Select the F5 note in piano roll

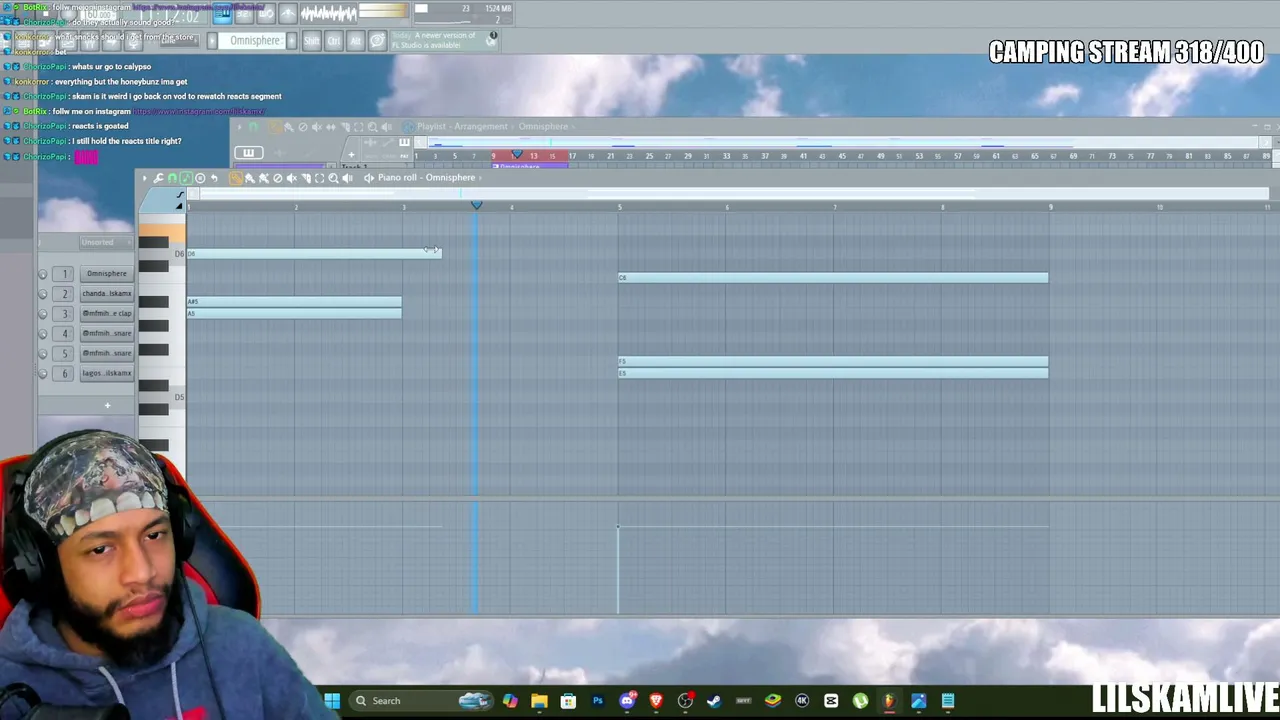coord(833,362)
